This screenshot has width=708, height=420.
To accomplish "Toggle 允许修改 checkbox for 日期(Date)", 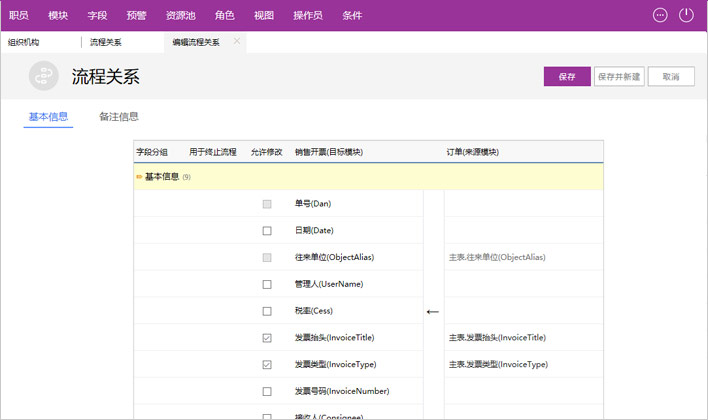I will coord(267,231).
